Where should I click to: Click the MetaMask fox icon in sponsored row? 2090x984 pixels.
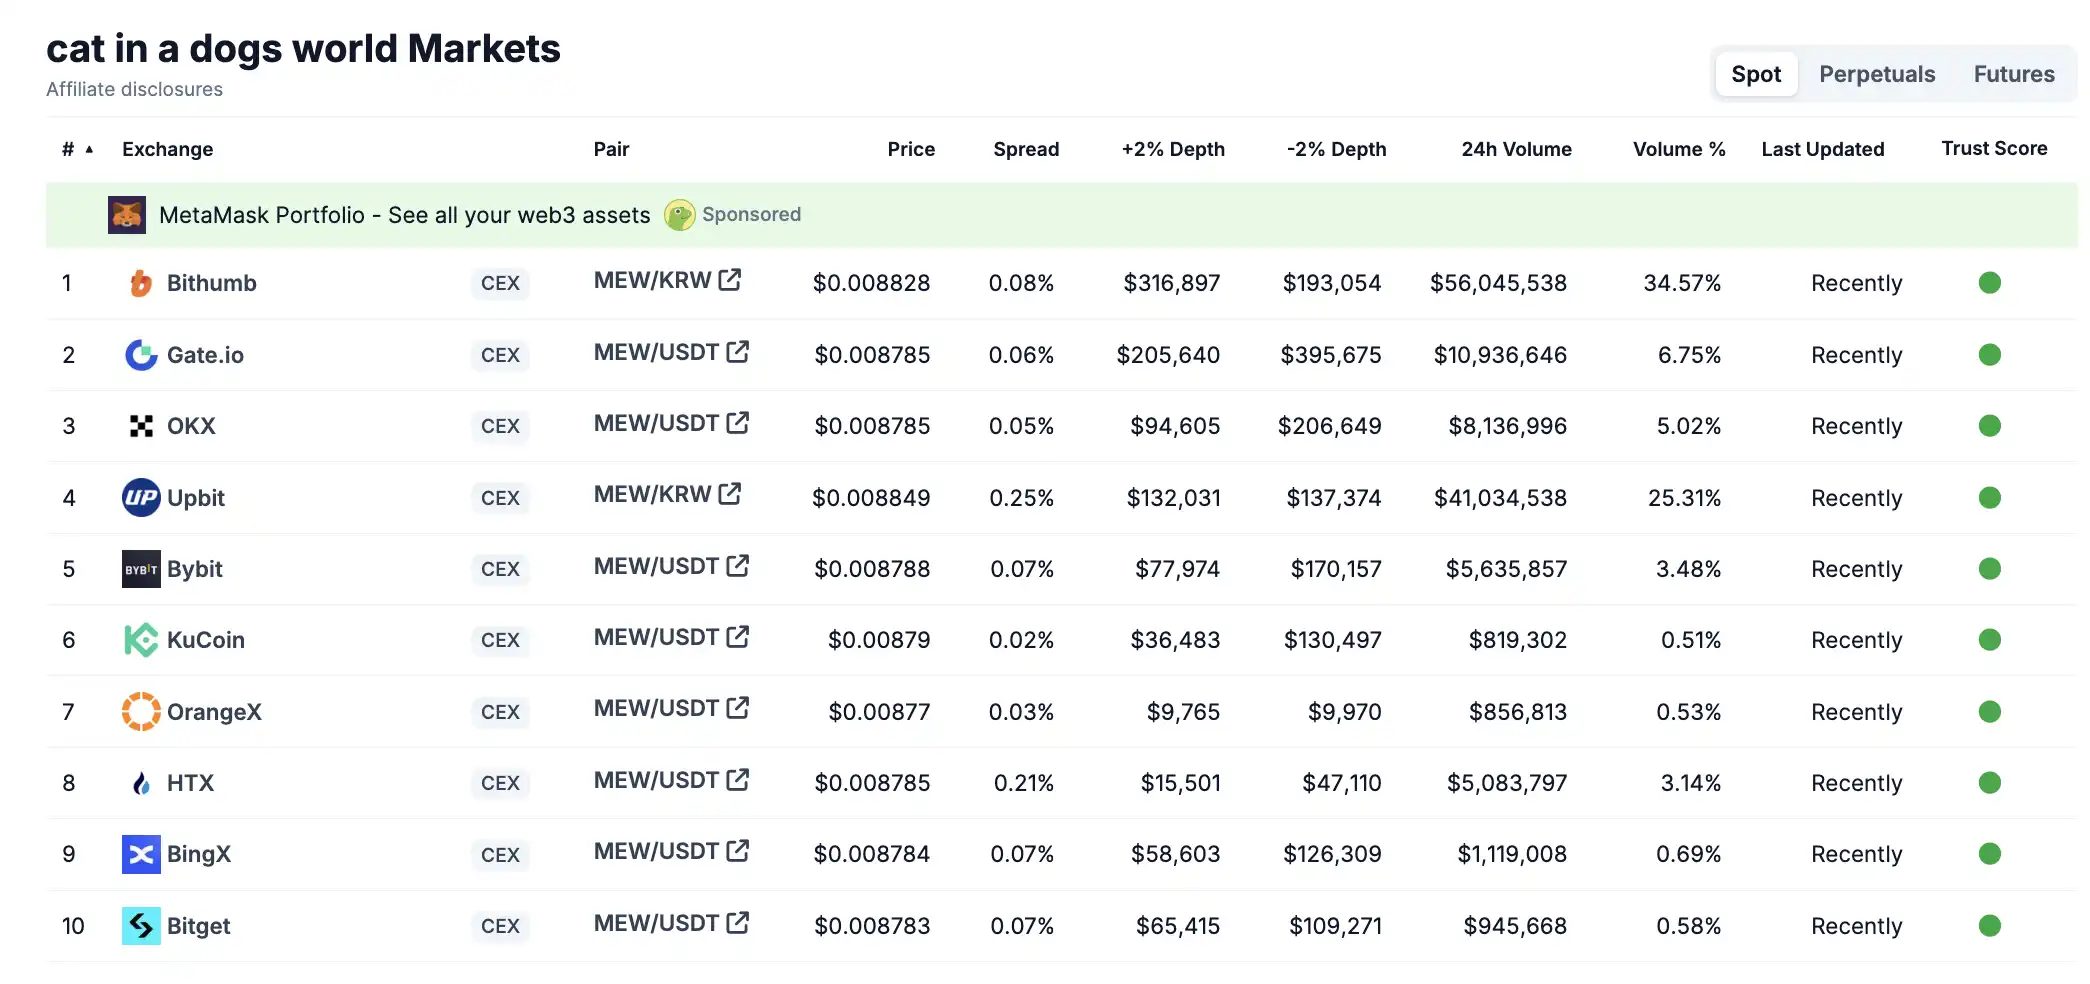tap(127, 215)
